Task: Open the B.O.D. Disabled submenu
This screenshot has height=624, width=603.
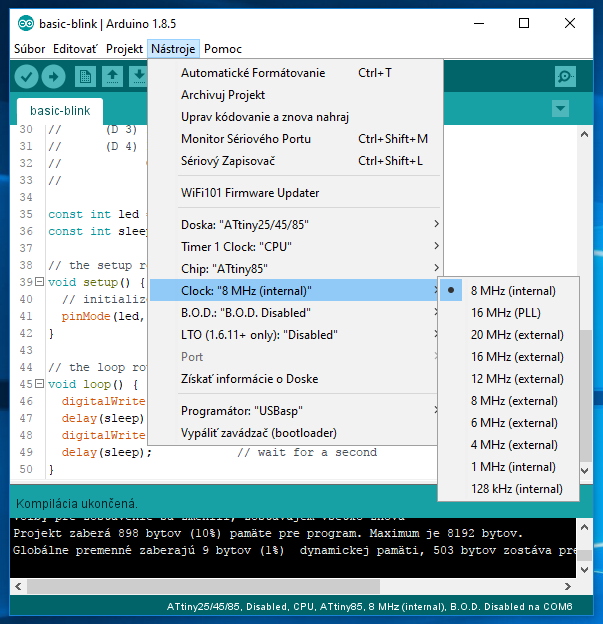Action: (x=294, y=312)
